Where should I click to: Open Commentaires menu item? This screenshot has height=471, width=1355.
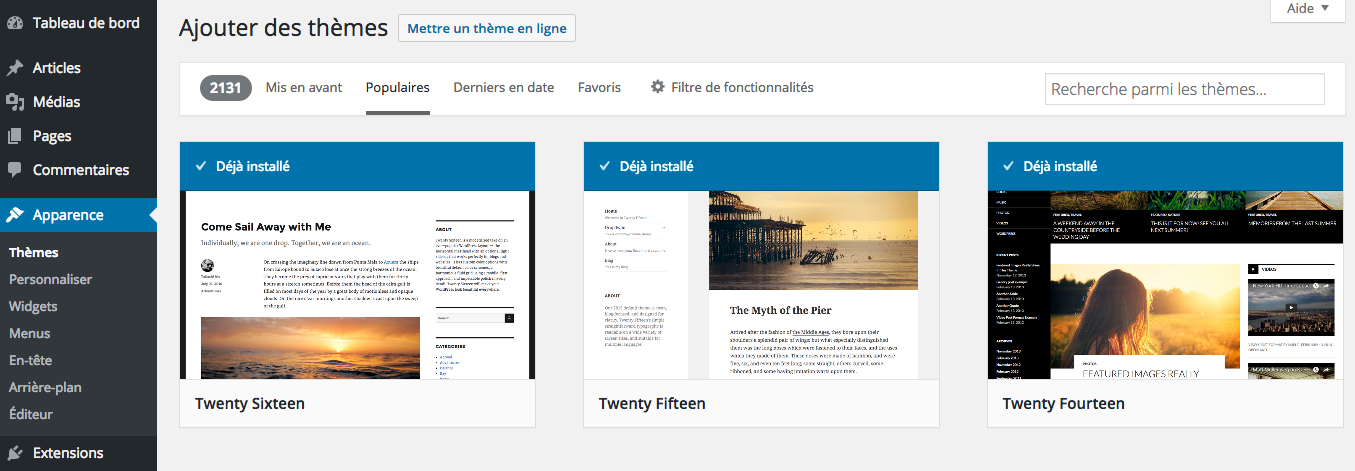(x=78, y=170)
